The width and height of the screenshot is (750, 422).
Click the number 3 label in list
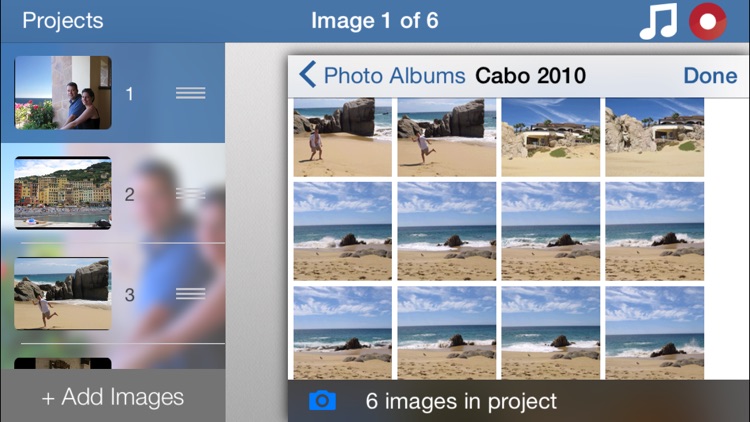[x=129, y=295]
